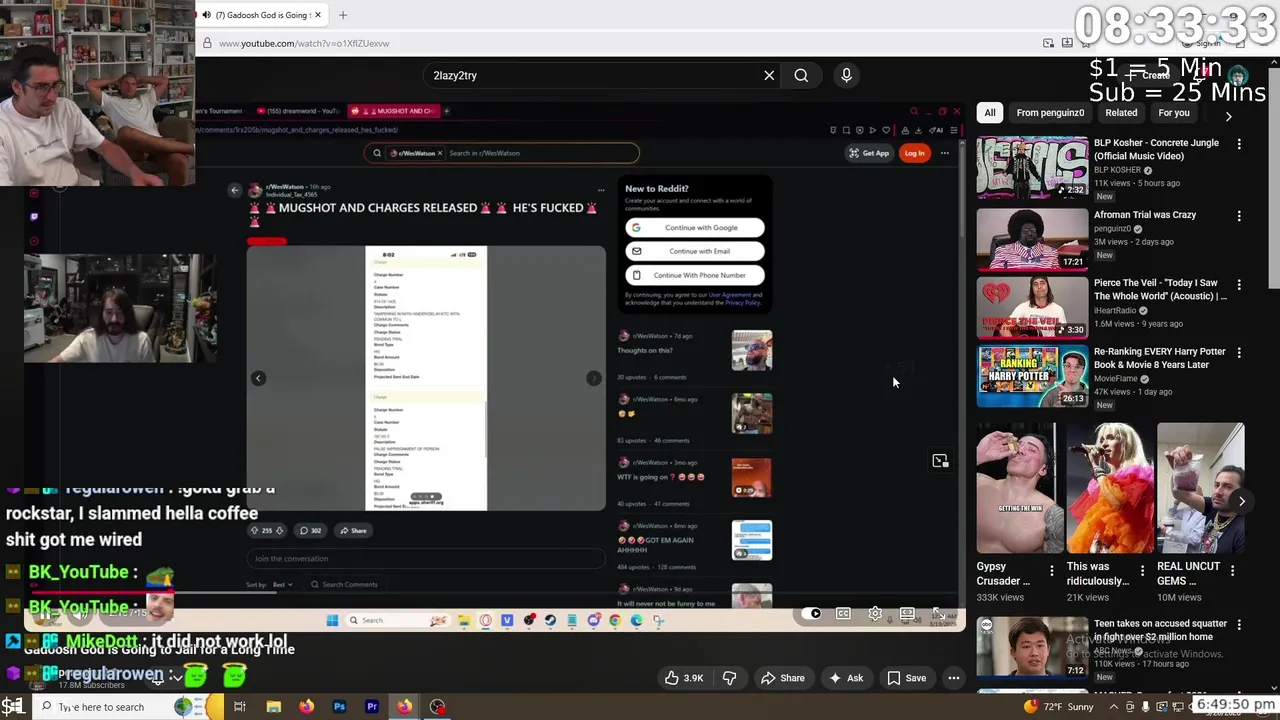The image size is (1280, 720).
Task: Click 72°F Sunny weather in system tray
Action: pos(1060,707)
